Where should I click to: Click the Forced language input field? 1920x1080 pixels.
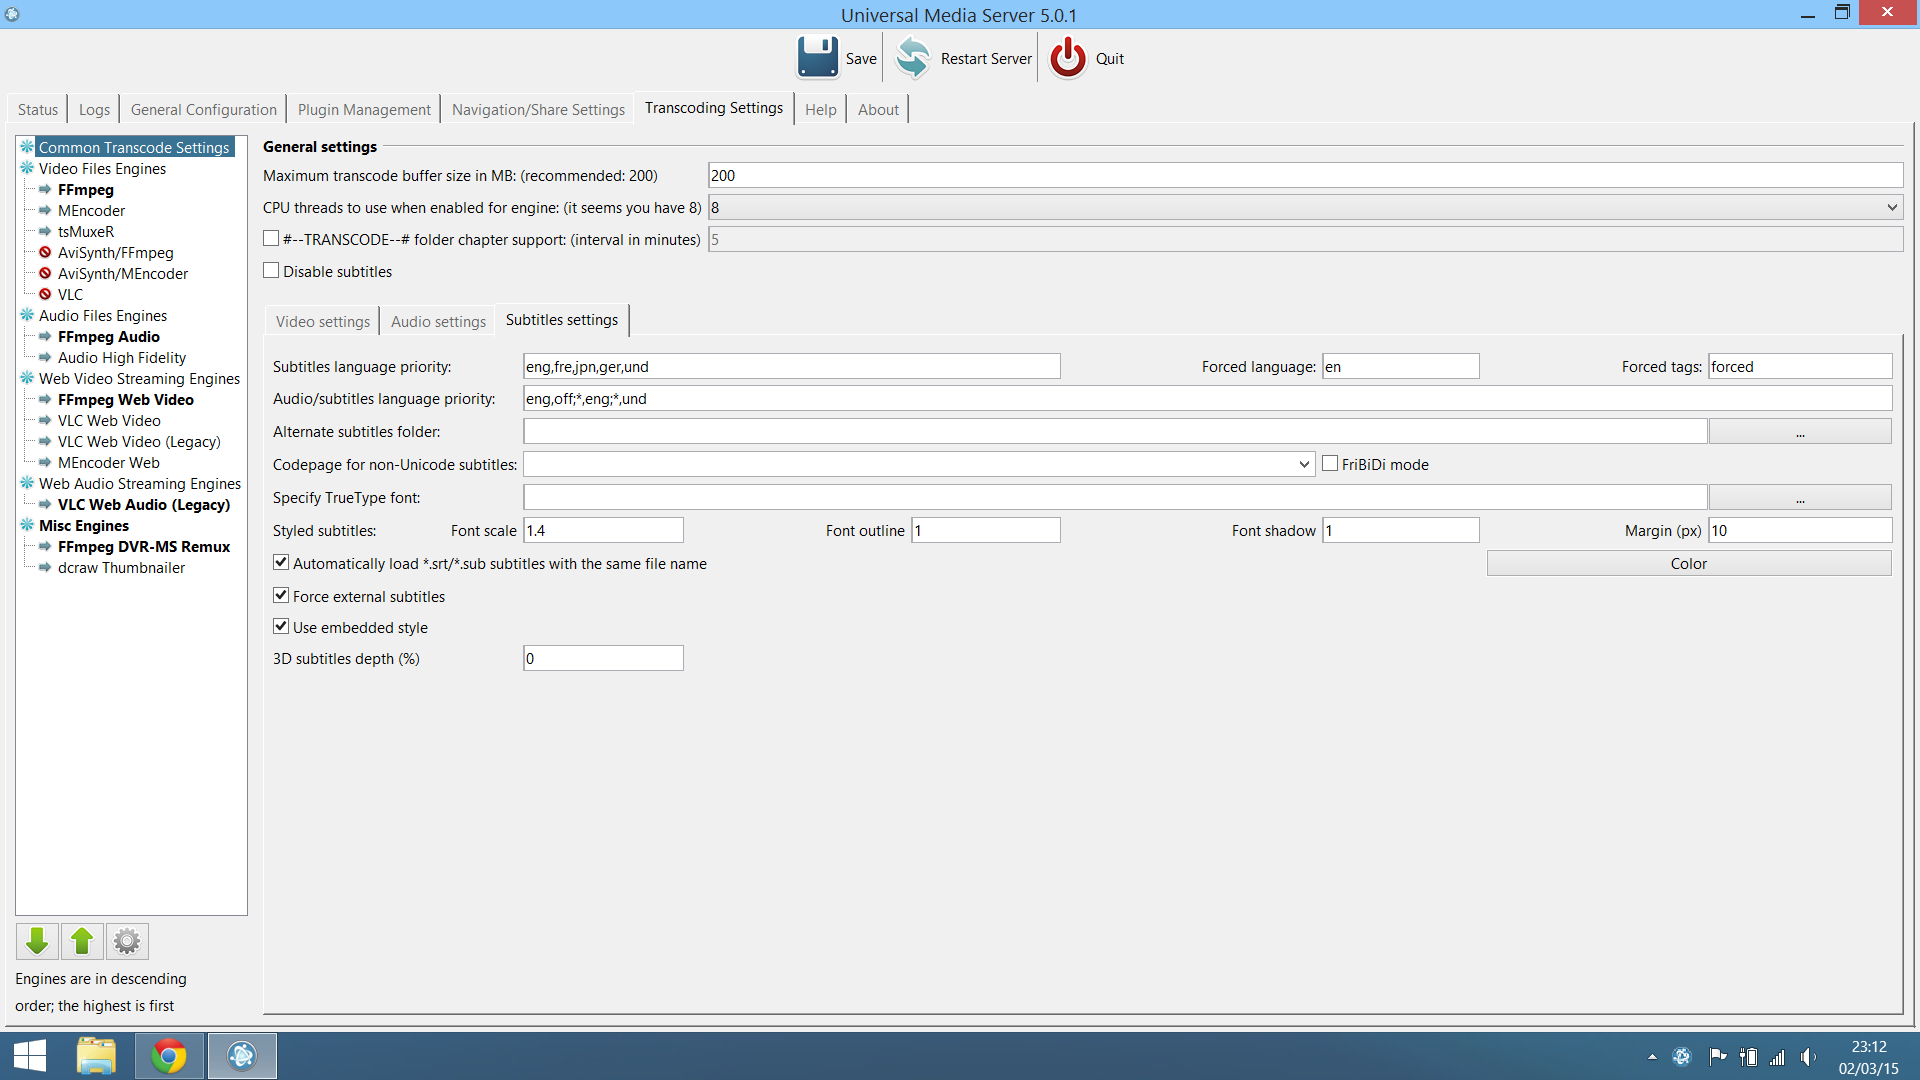click(x=1401, y=366)
